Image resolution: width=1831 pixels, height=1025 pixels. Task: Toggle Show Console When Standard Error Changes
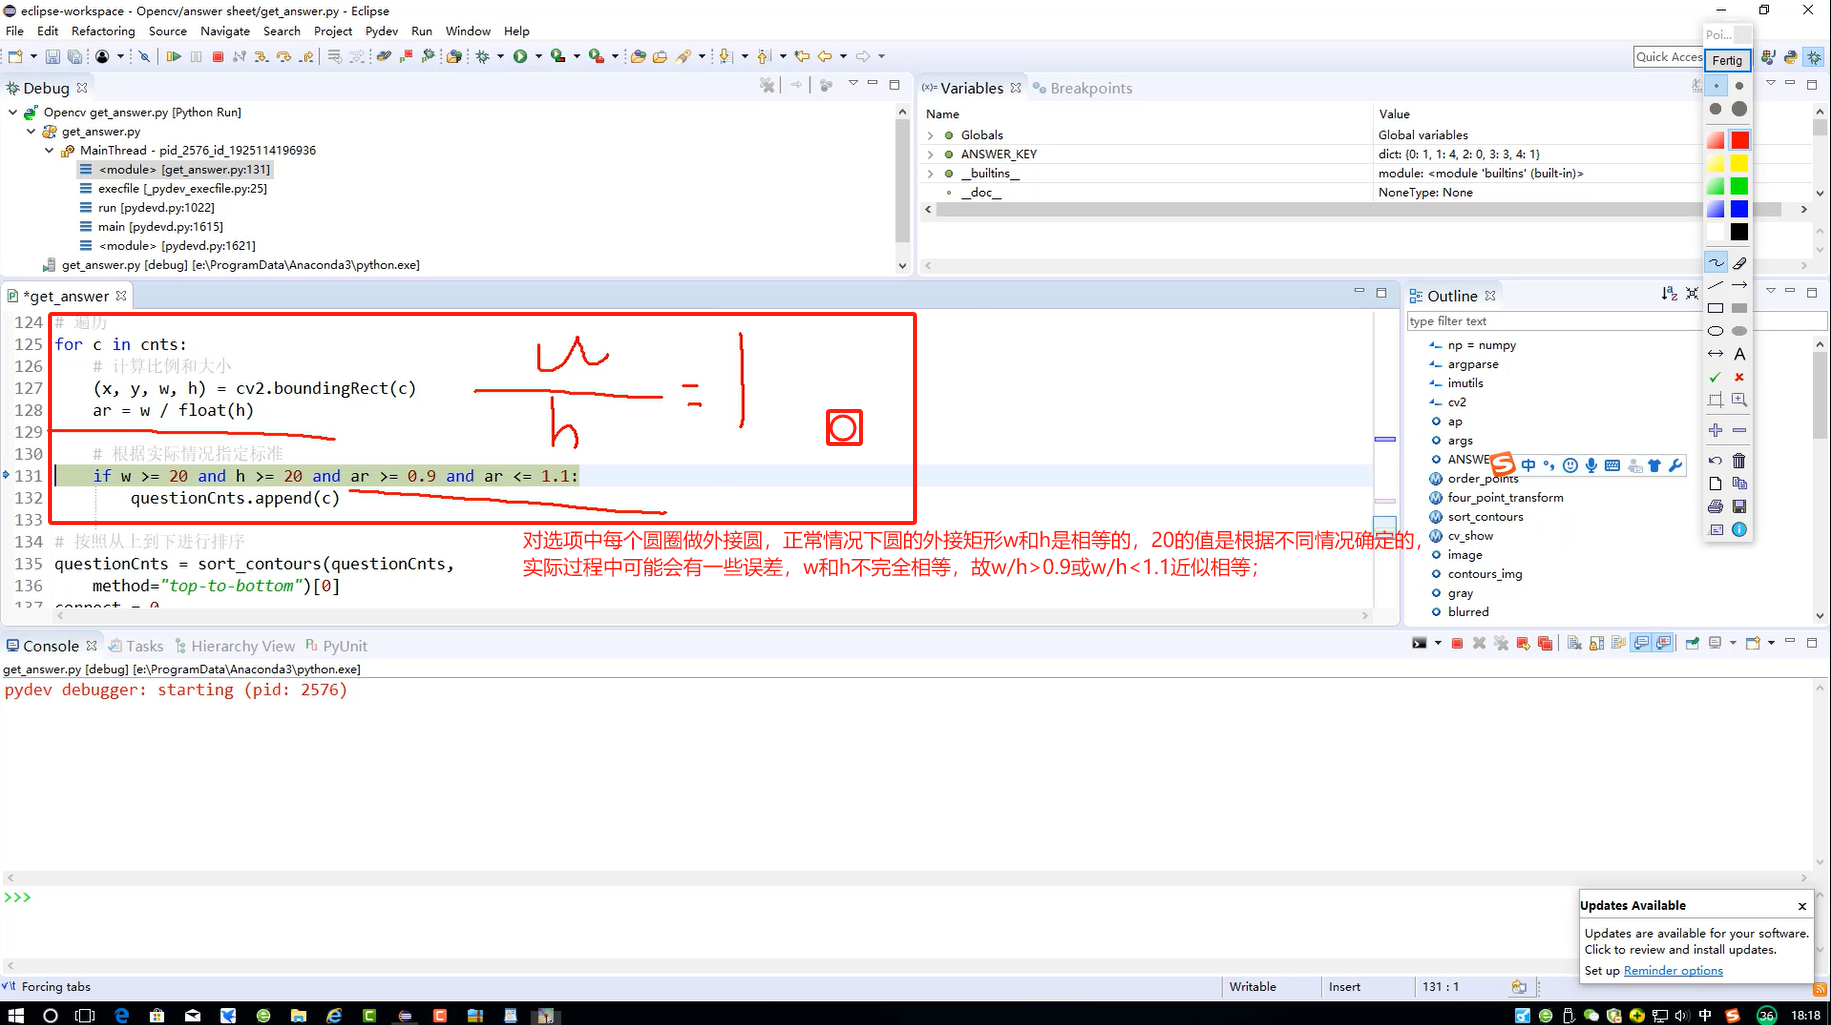(x=1664, y=643)
